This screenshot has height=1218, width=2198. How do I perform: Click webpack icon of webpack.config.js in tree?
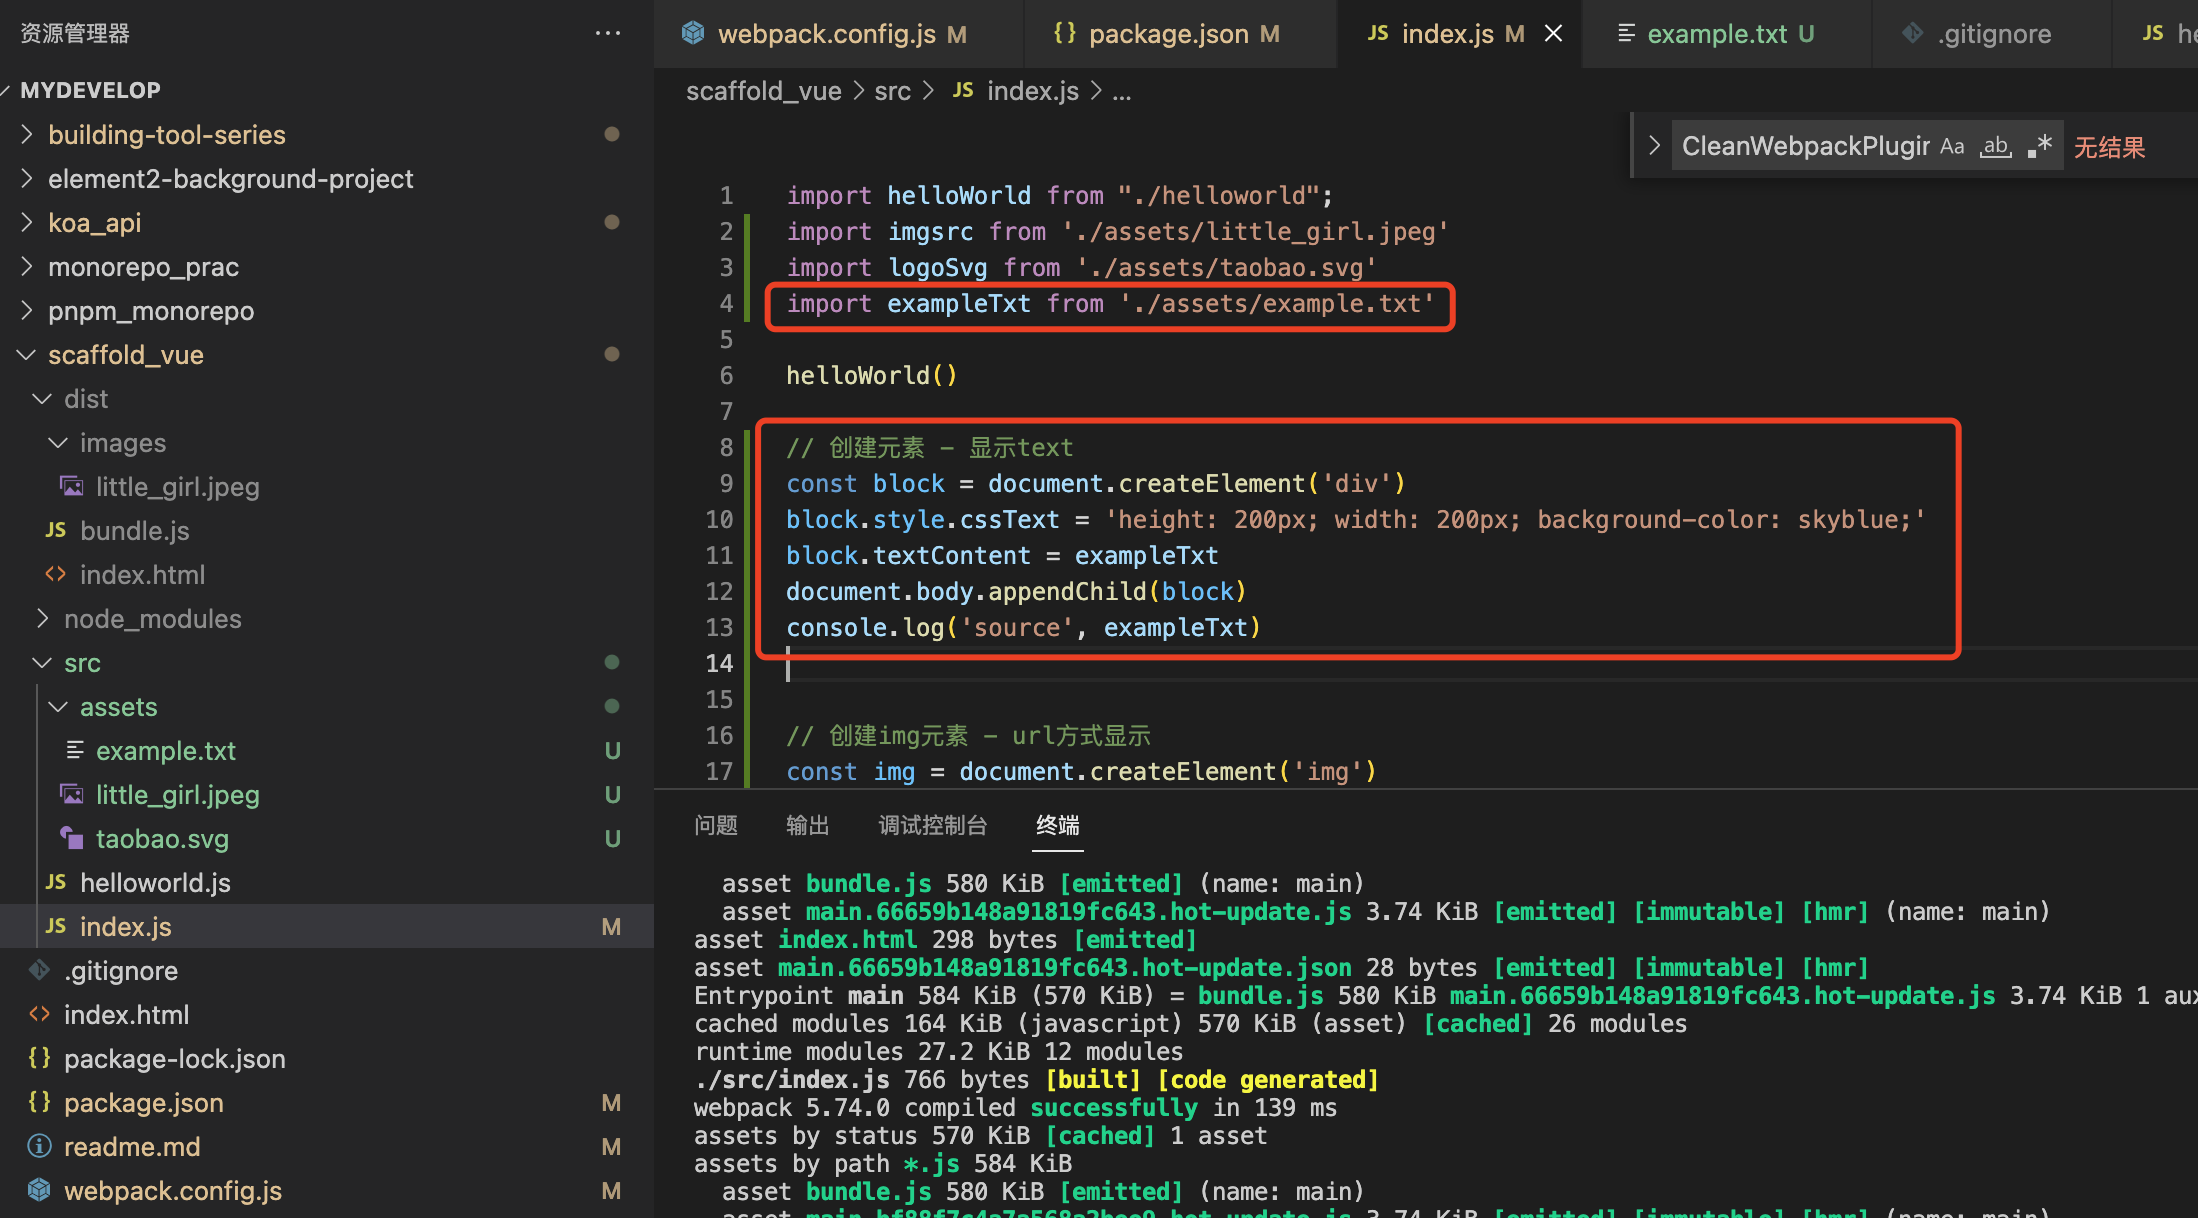(40, 1190)
